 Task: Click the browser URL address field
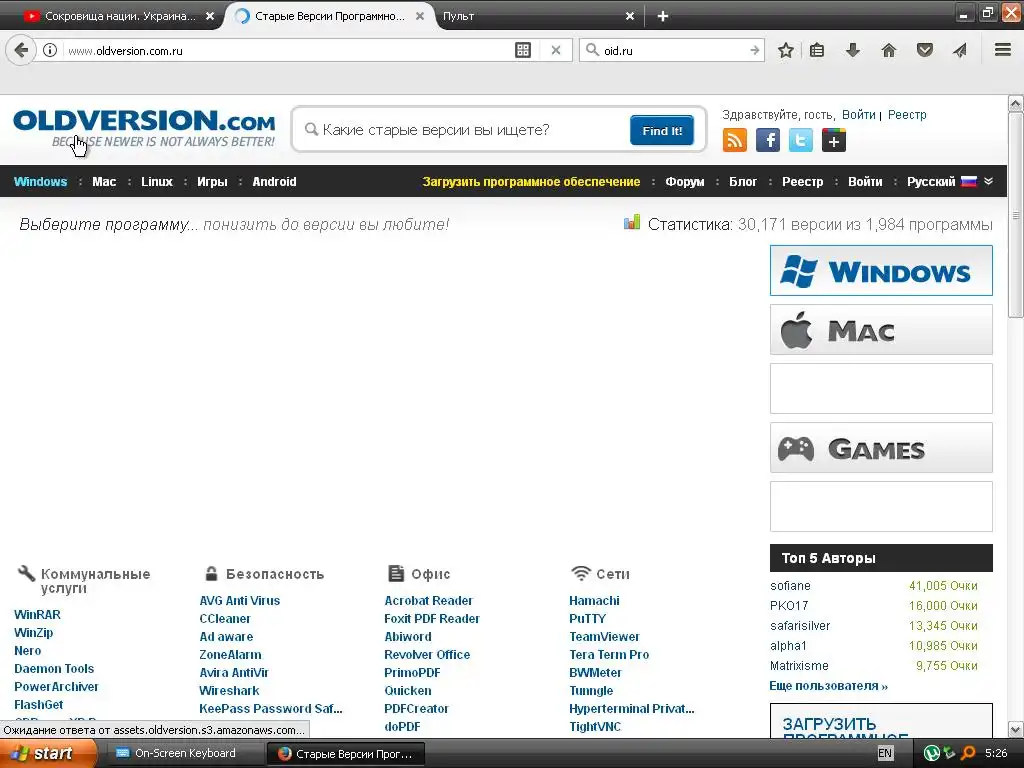287,50
